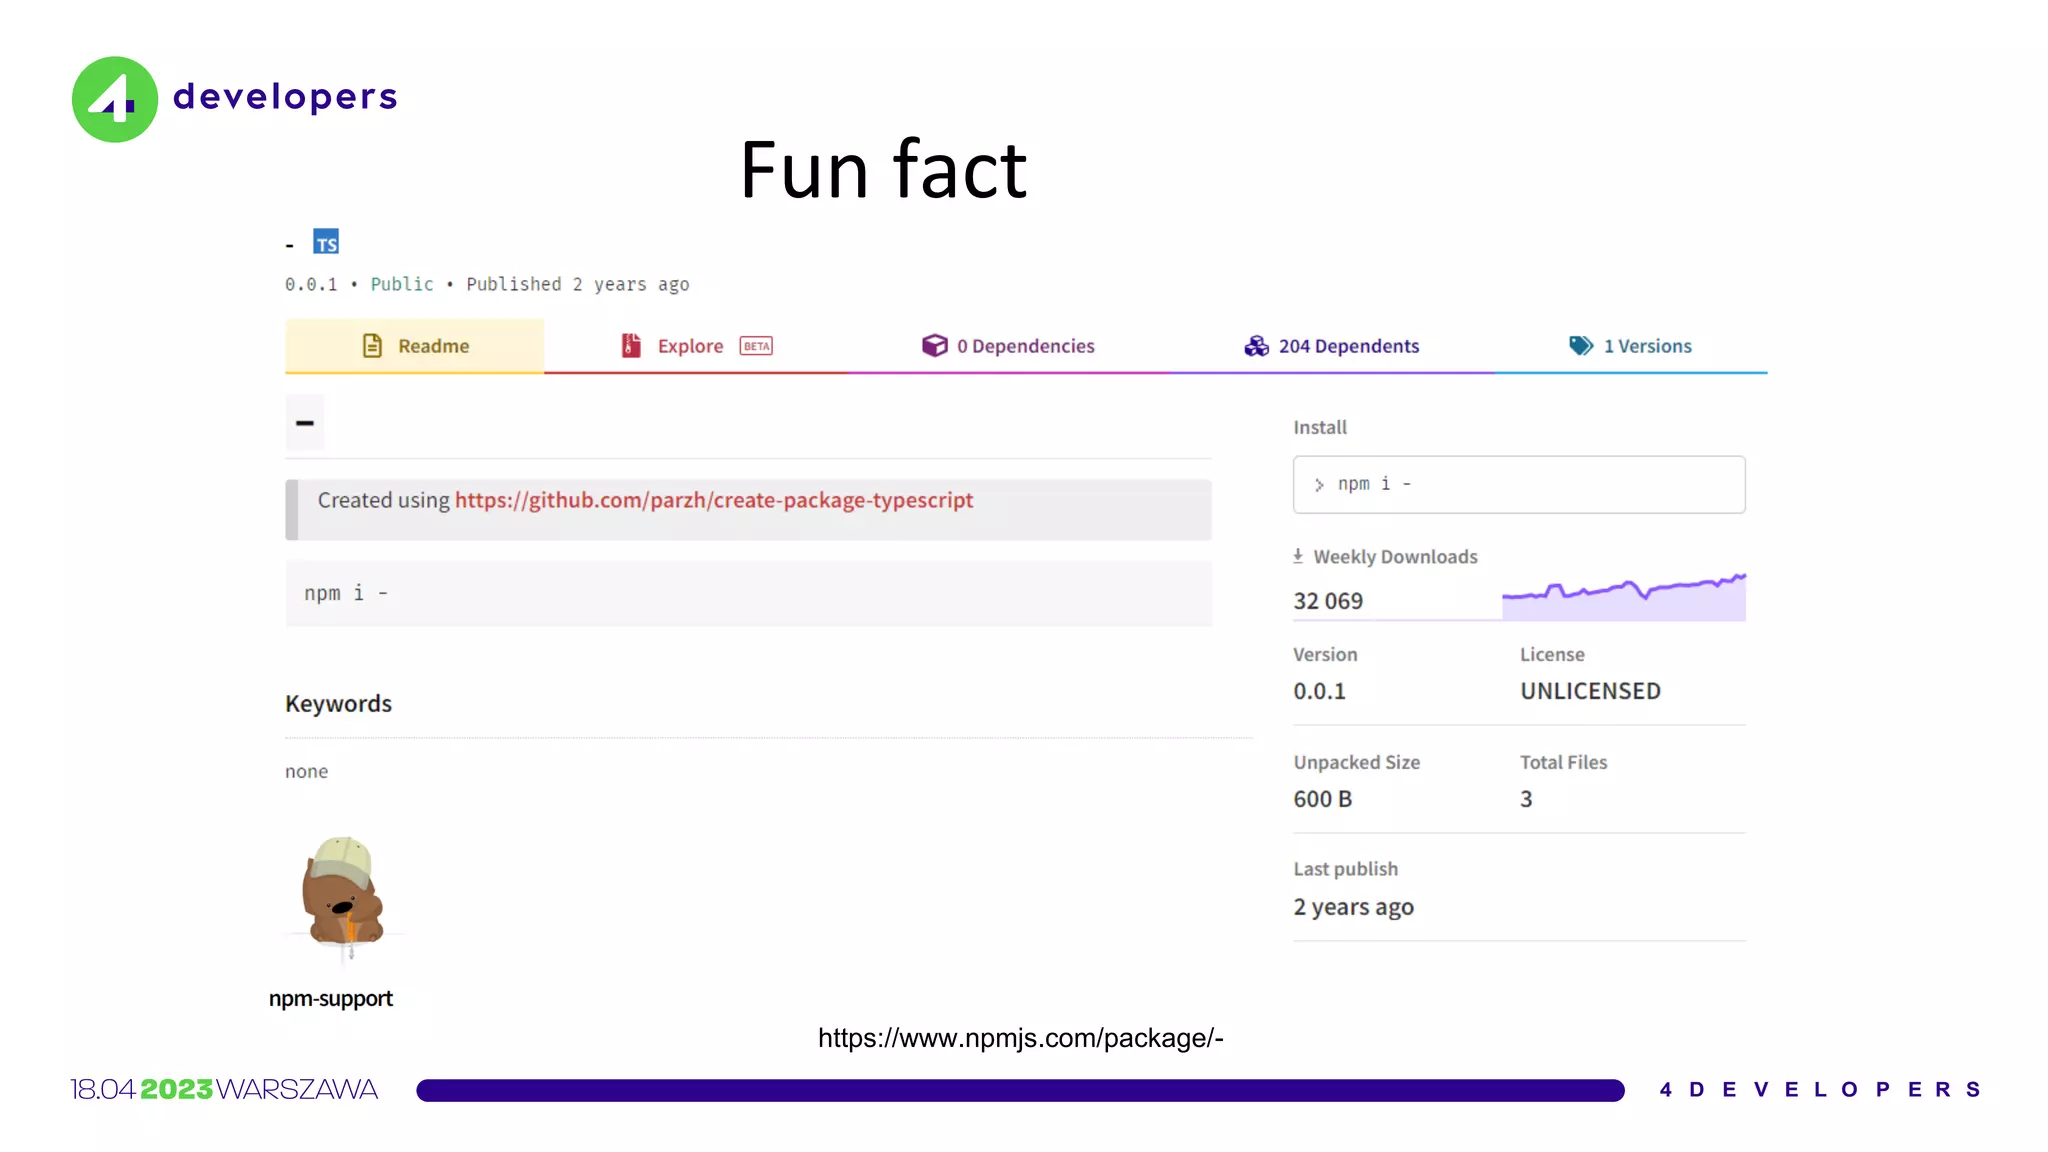Click the BETA badge next to Explore
The height and width of the screenshot is (1152, 2048).
pyautogui.click(x=756, y=346)
